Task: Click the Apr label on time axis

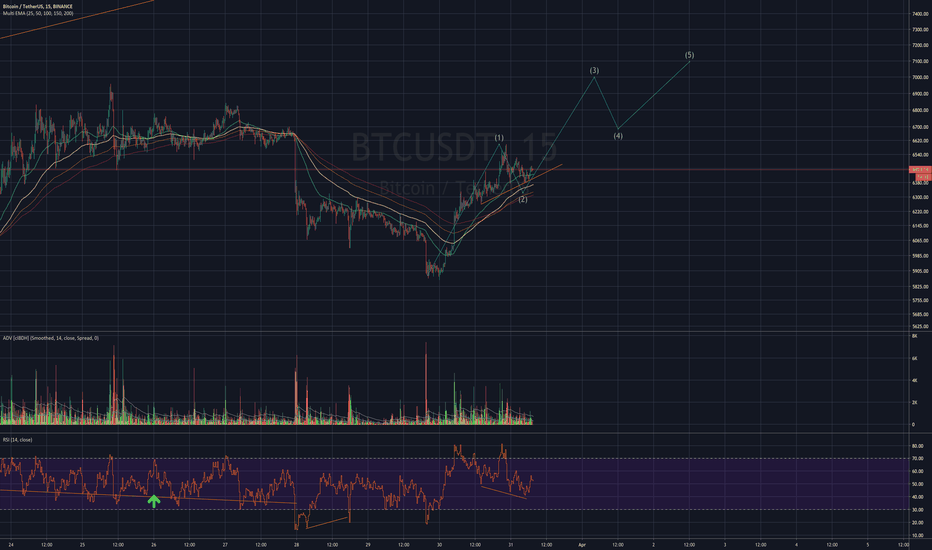Action: pos(582,545)
